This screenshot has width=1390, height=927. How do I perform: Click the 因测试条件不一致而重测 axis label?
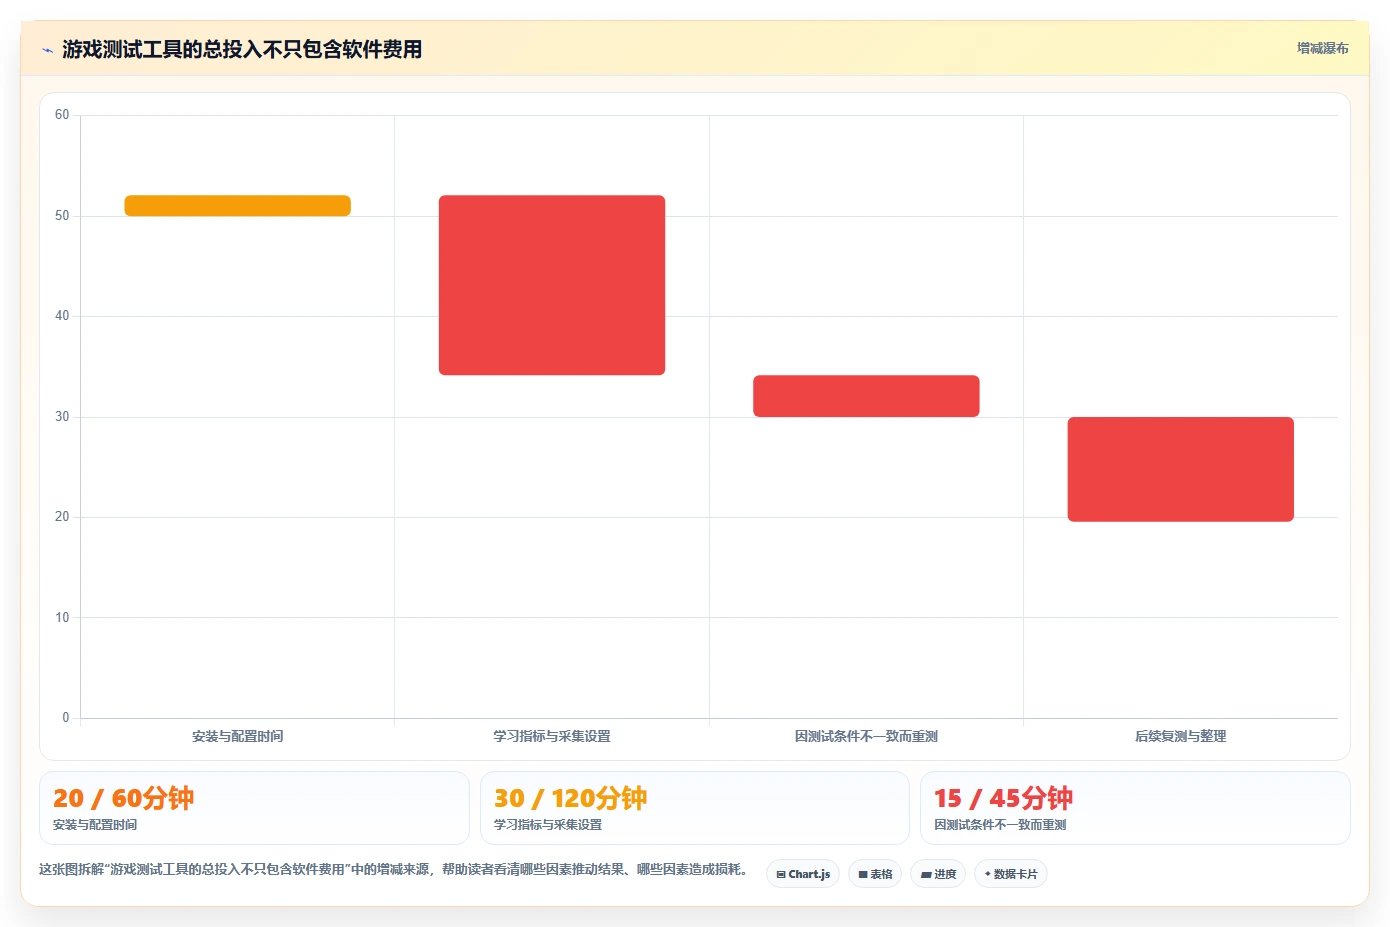[866, 736]
